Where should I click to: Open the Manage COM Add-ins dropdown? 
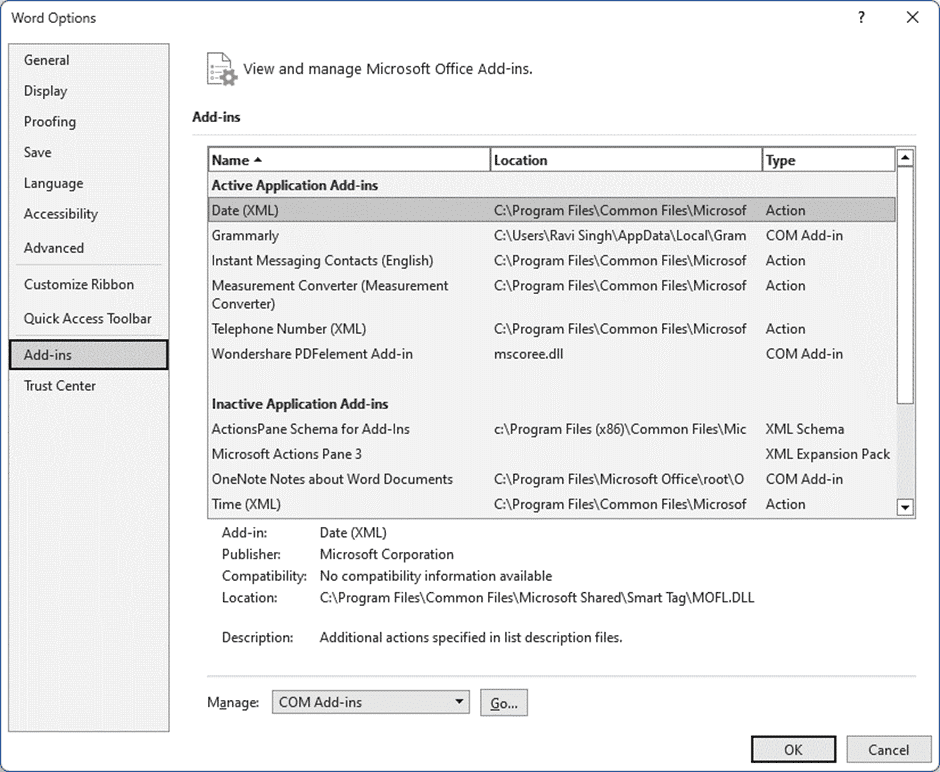[x=370, y=702]
